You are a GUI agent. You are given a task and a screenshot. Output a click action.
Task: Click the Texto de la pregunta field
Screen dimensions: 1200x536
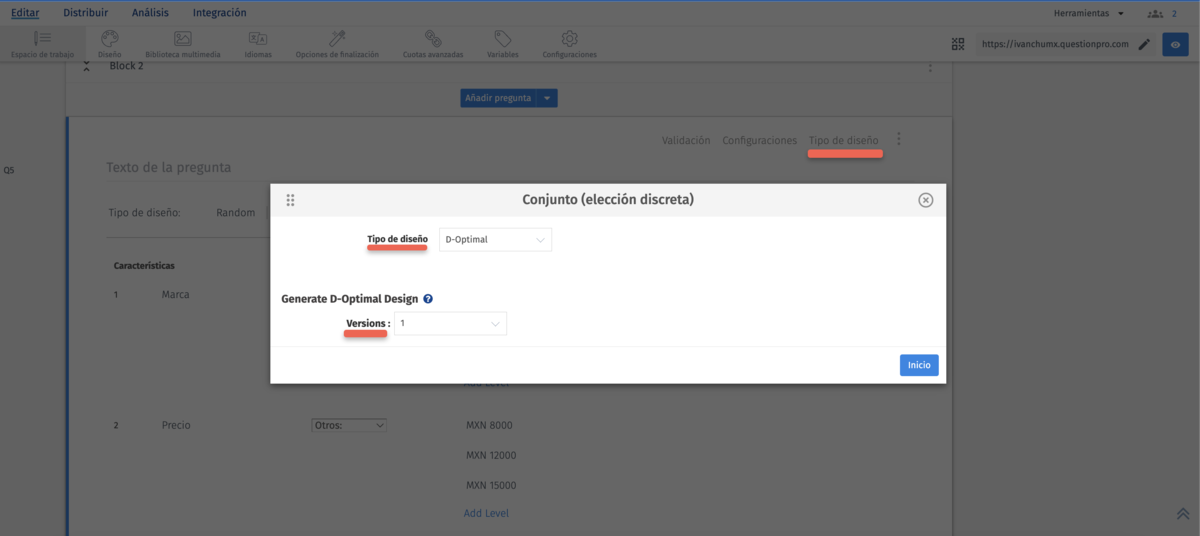168,167
